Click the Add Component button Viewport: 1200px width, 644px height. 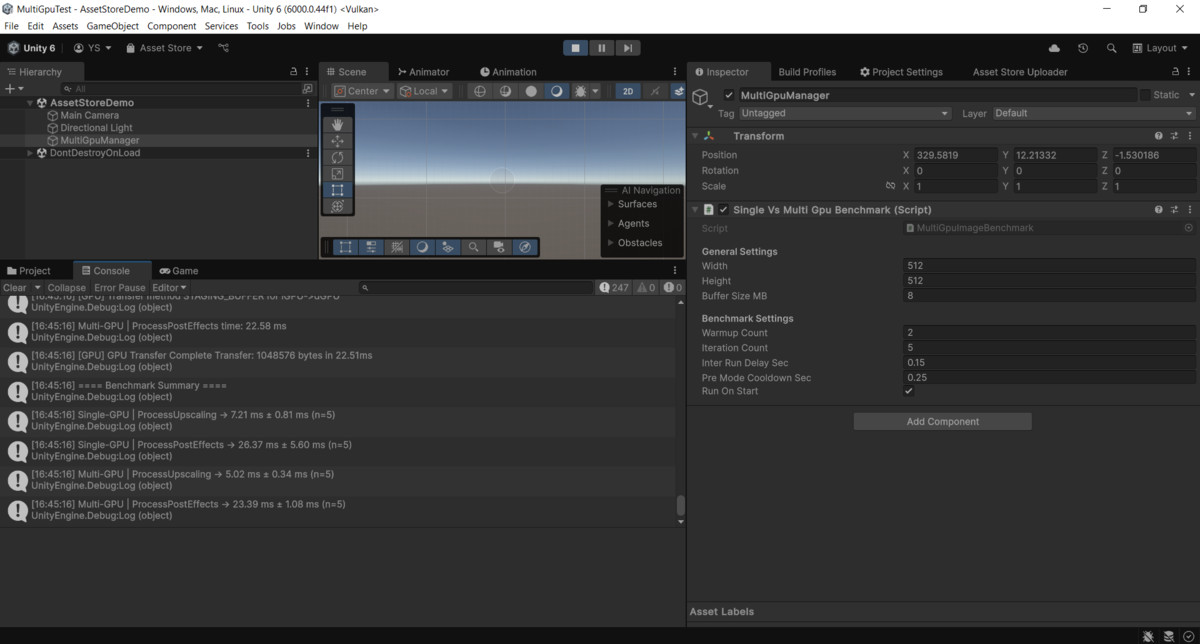pyautogui.click(x=942, y=422)
